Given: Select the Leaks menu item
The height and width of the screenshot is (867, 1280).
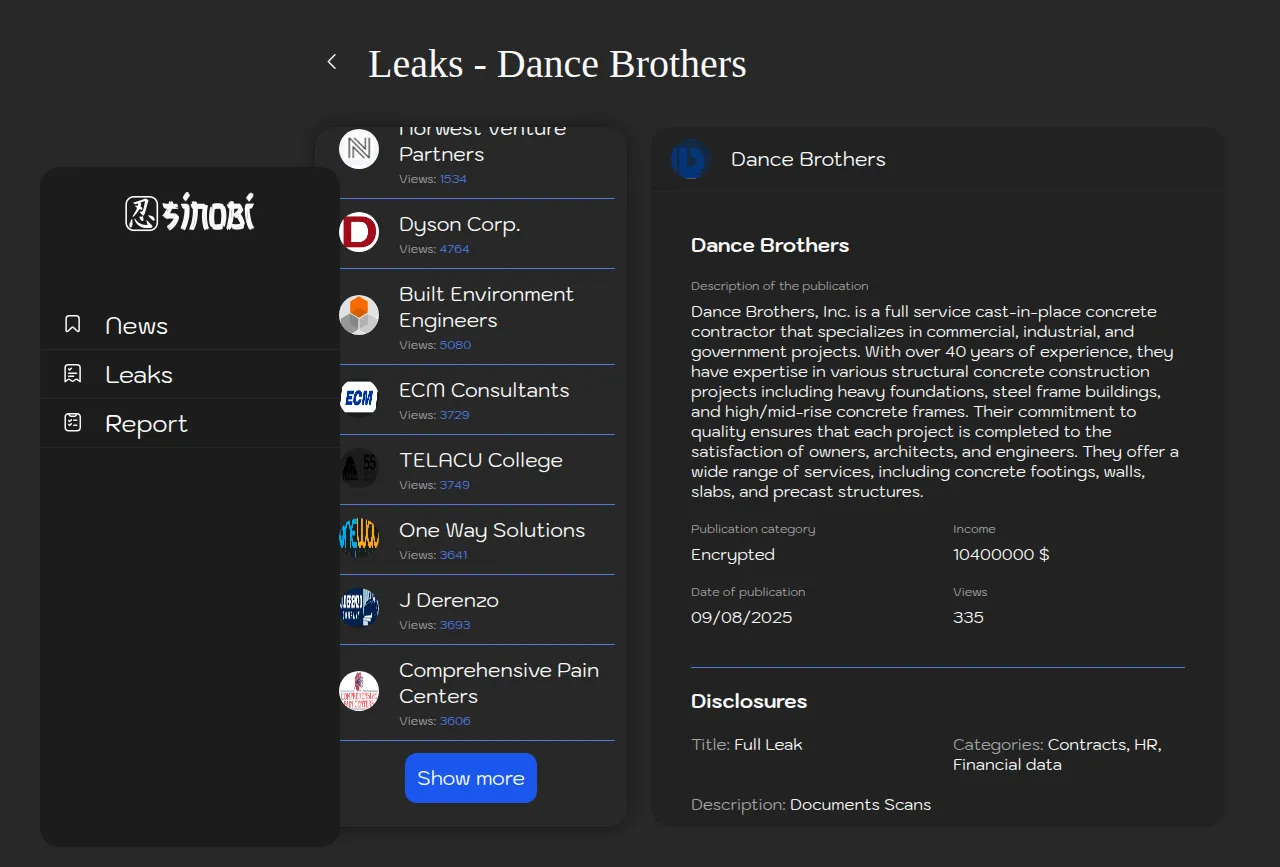Looking at the screenshot, I should [x=139, y=375].
